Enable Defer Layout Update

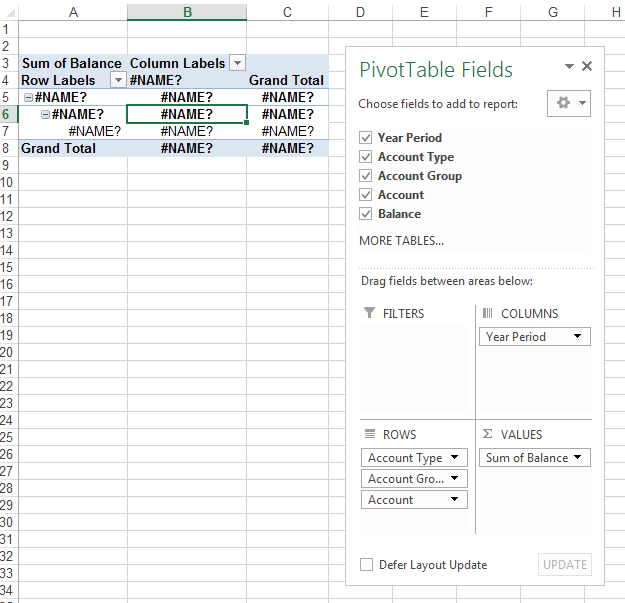[366, 565]
